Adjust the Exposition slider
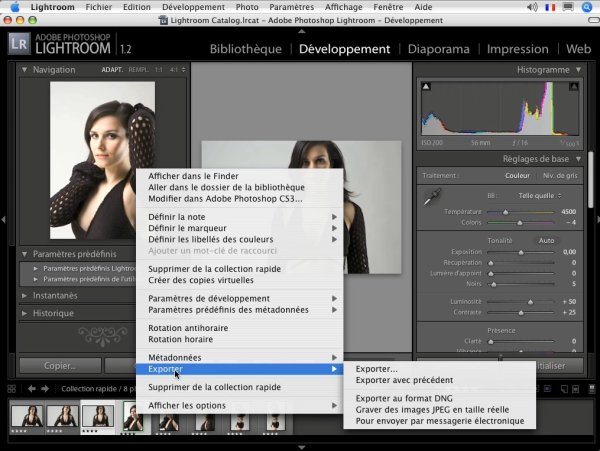 [520, 252]
